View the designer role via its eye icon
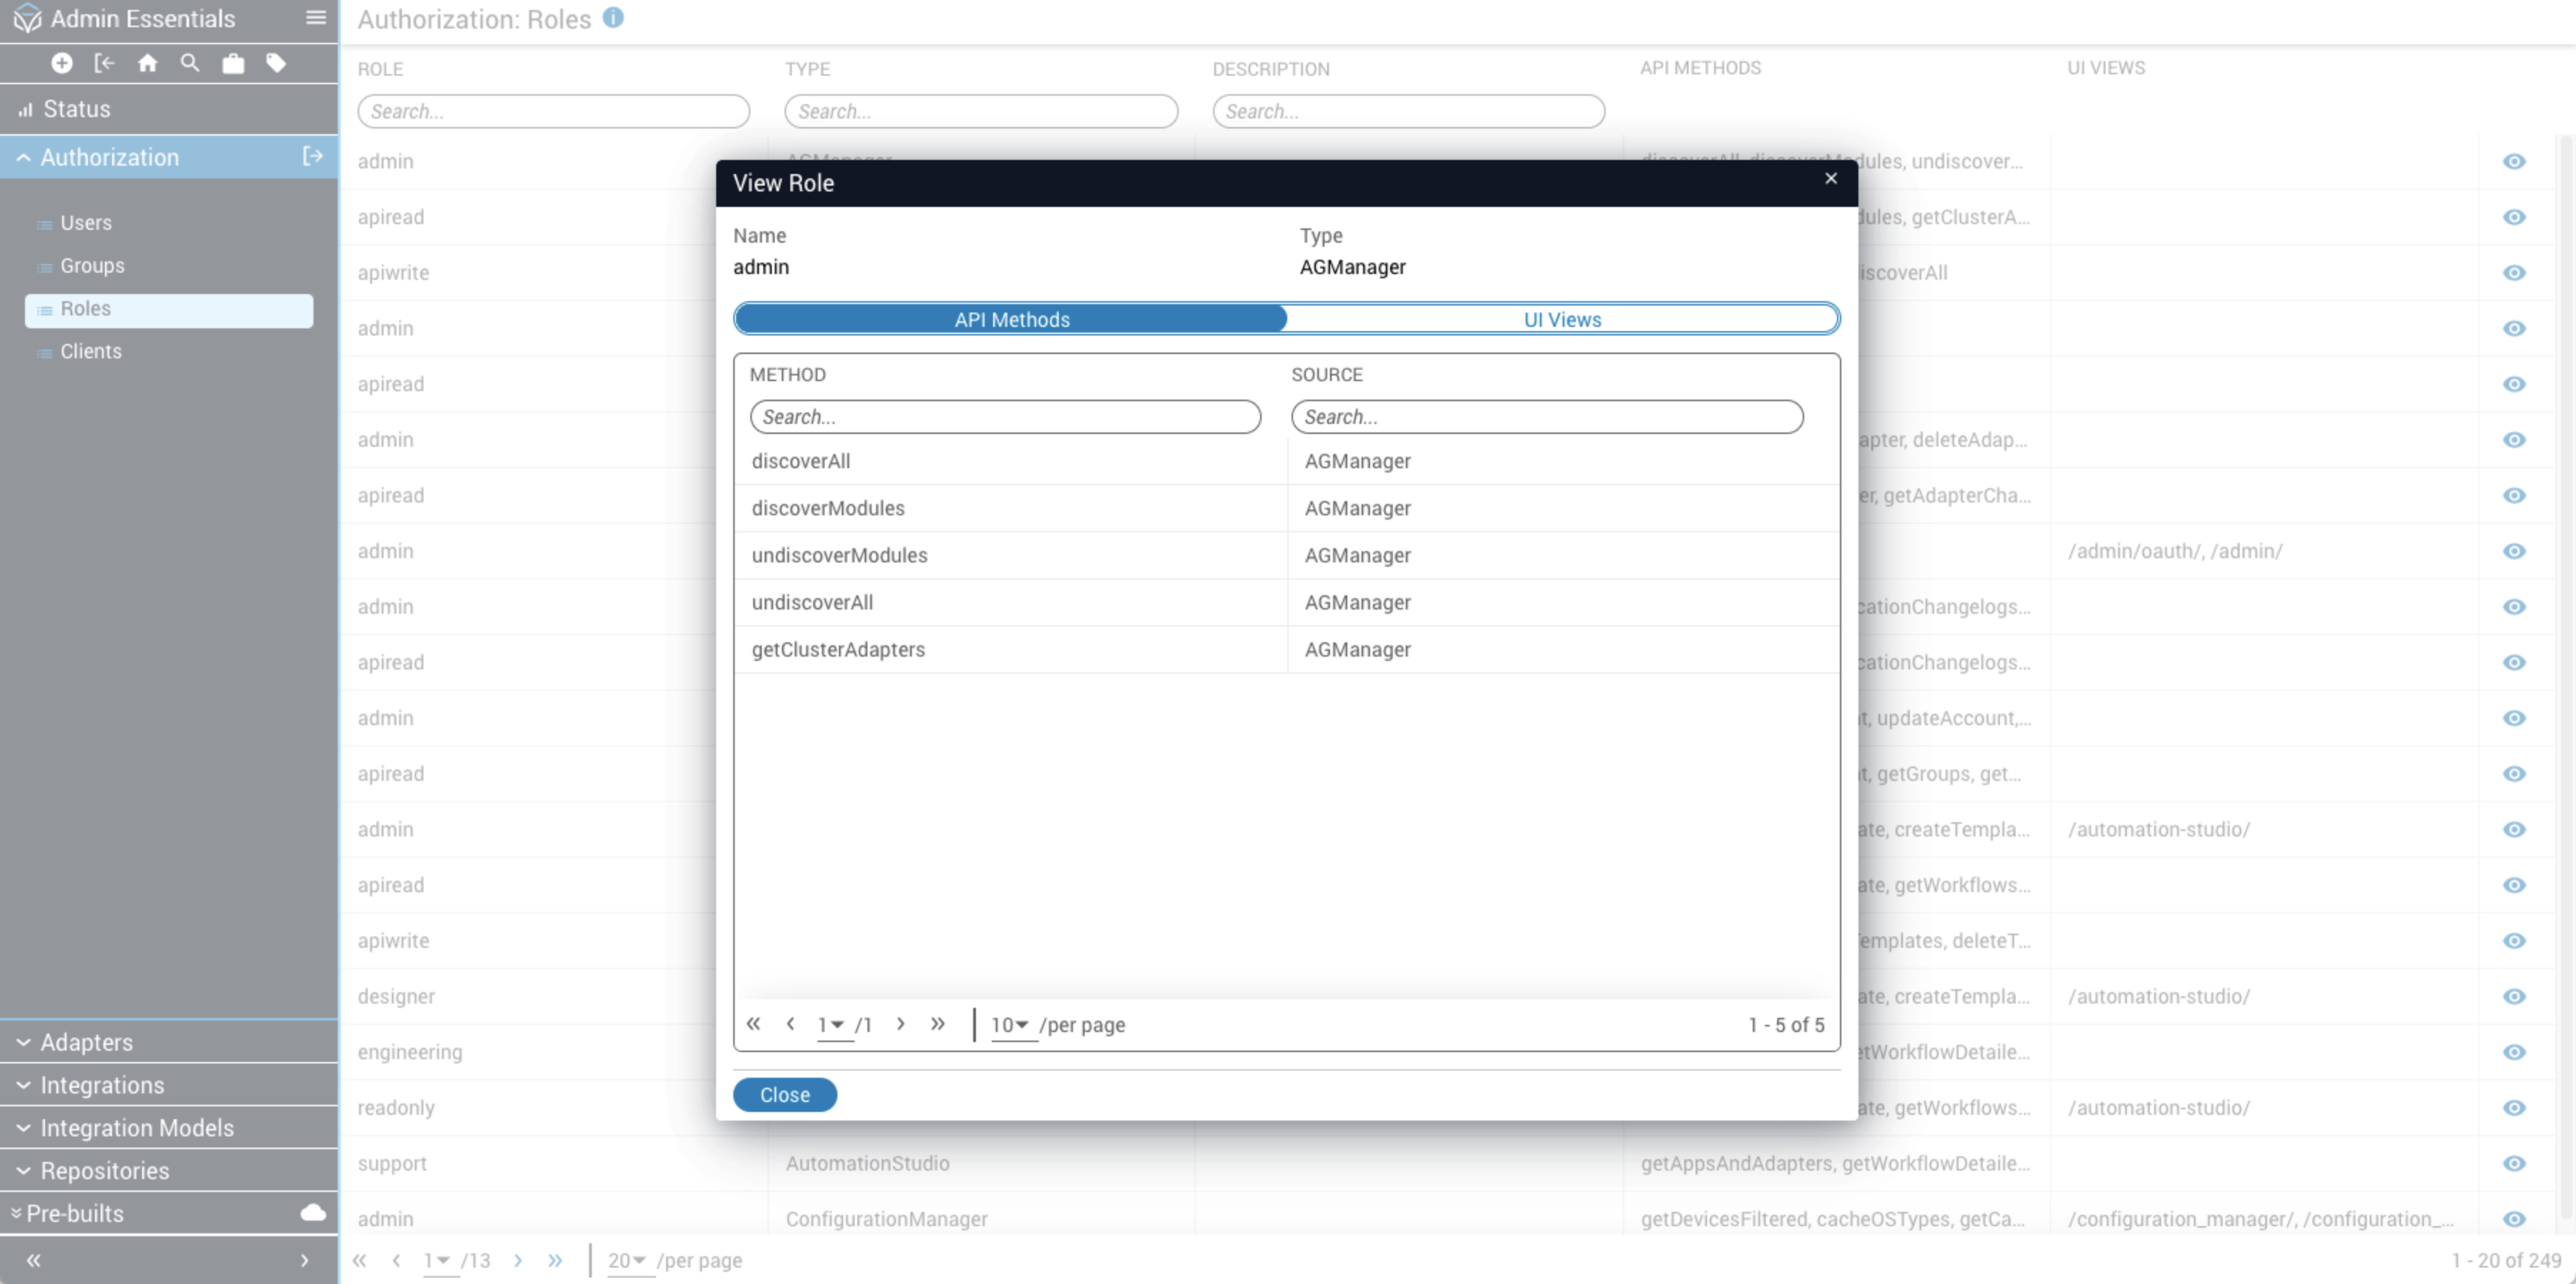Image resolution: width=2576 pixels, height=1284 pixels. pyautogui.click(x=2514, y=996)
